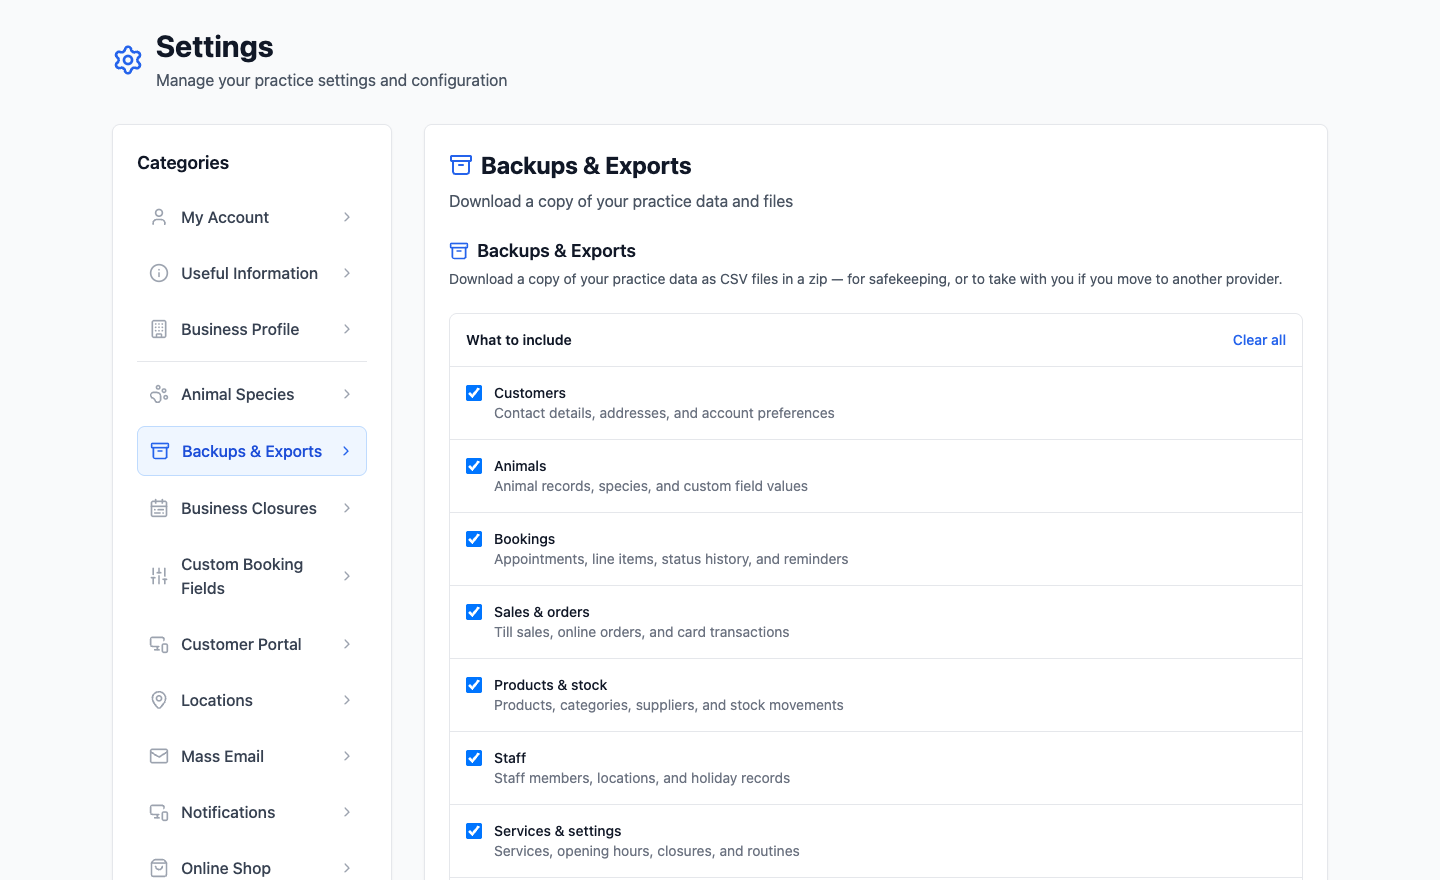Click the Business Profile building icon

(159, 329)
